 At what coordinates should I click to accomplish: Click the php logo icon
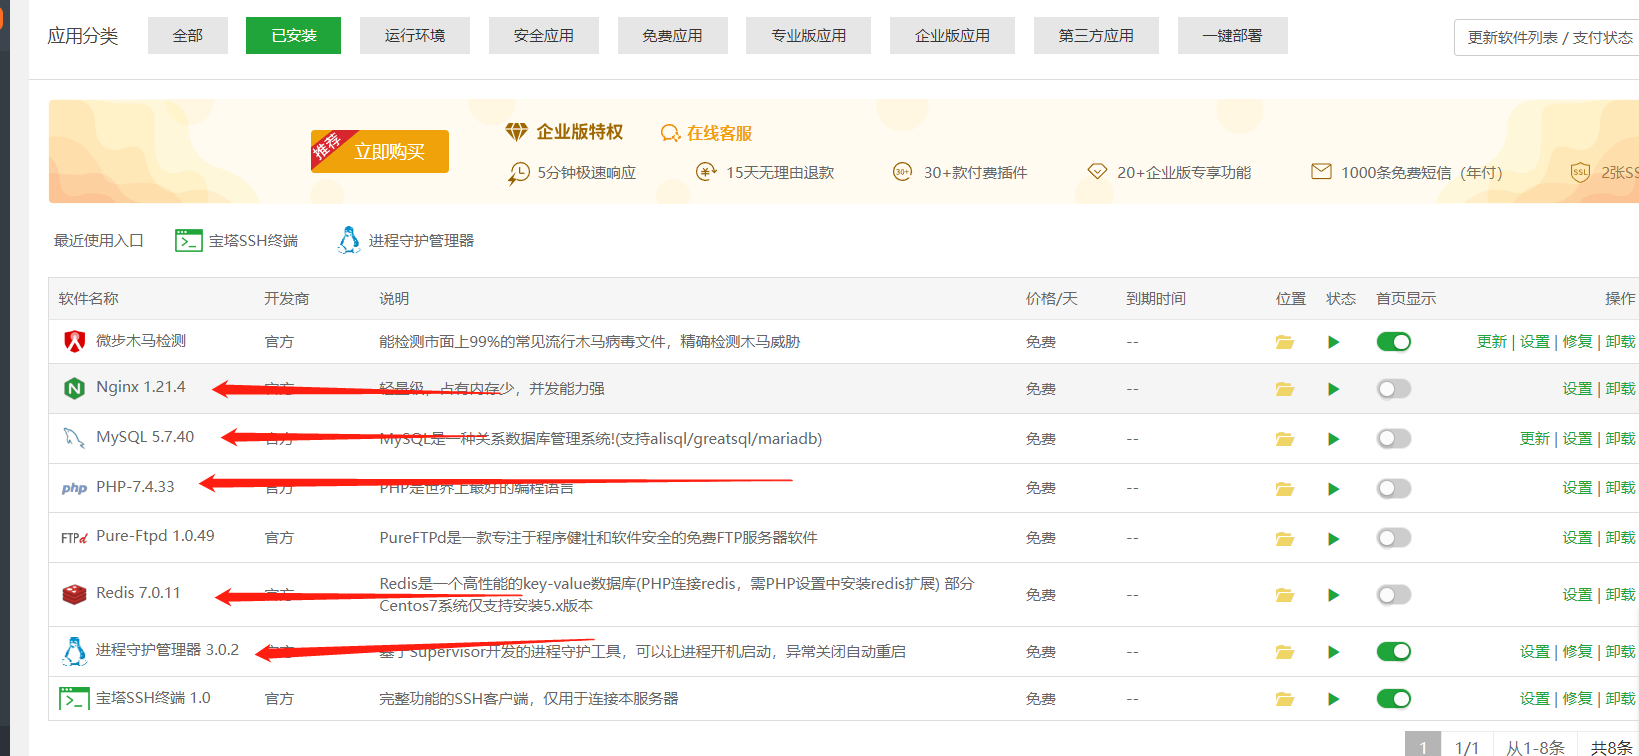click(74, 488)
